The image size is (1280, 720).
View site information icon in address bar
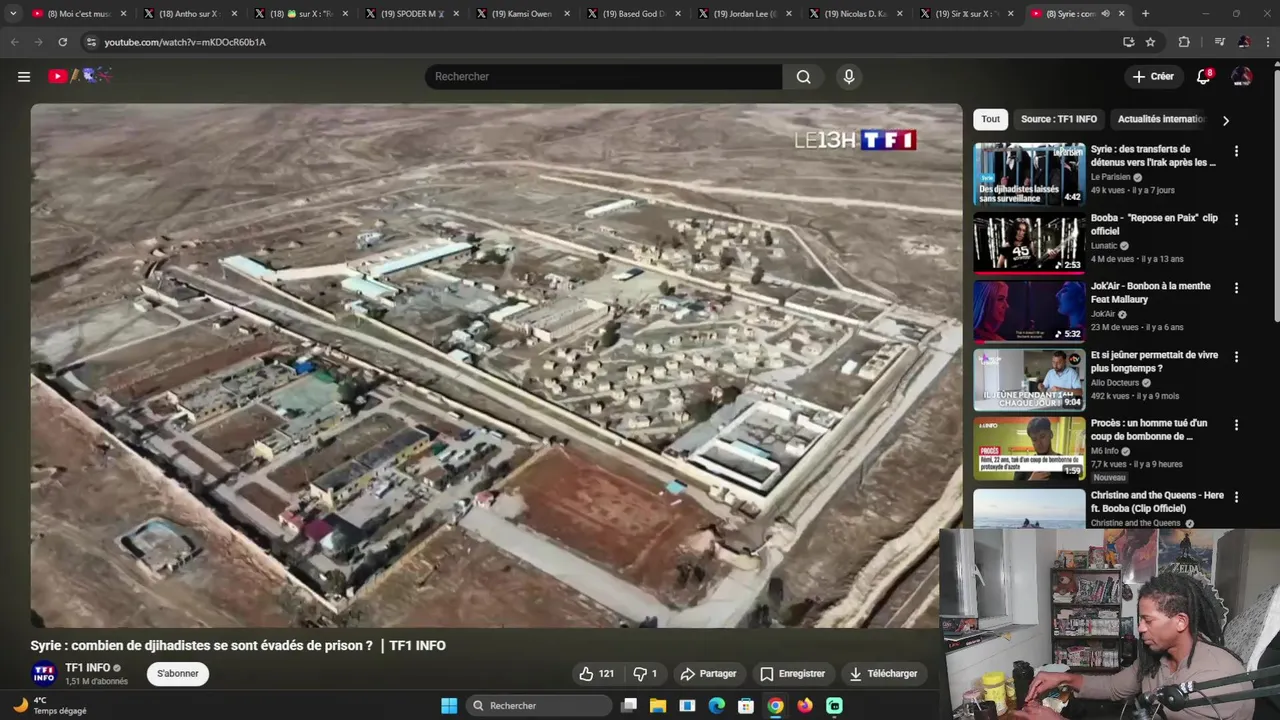coord(91,42)
